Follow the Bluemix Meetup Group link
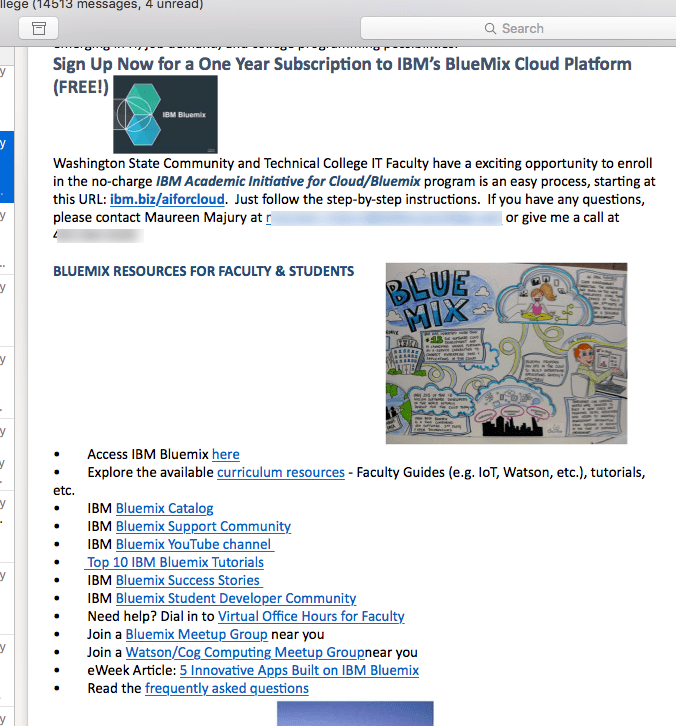676x726 pixels. [196, 634]
